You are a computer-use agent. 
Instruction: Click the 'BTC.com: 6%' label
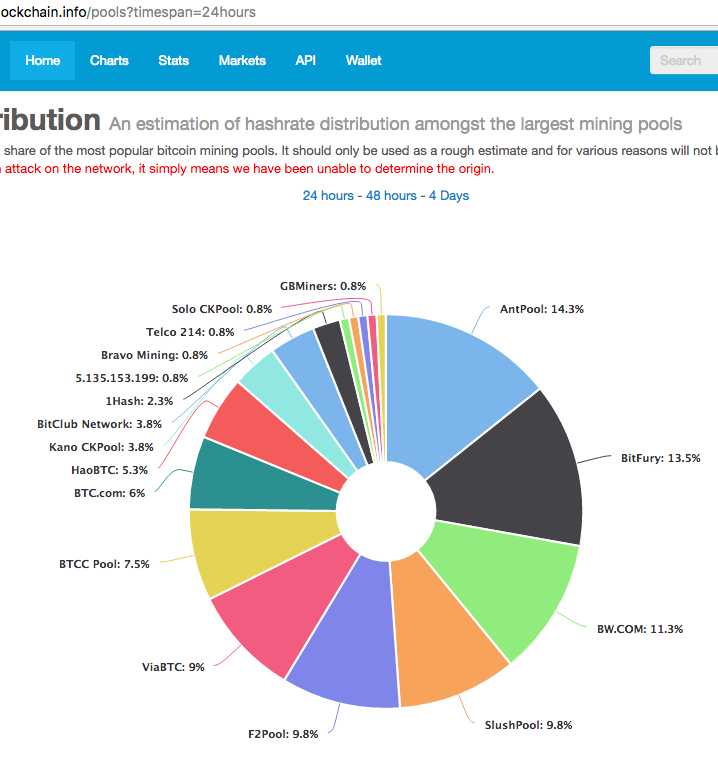109,493
